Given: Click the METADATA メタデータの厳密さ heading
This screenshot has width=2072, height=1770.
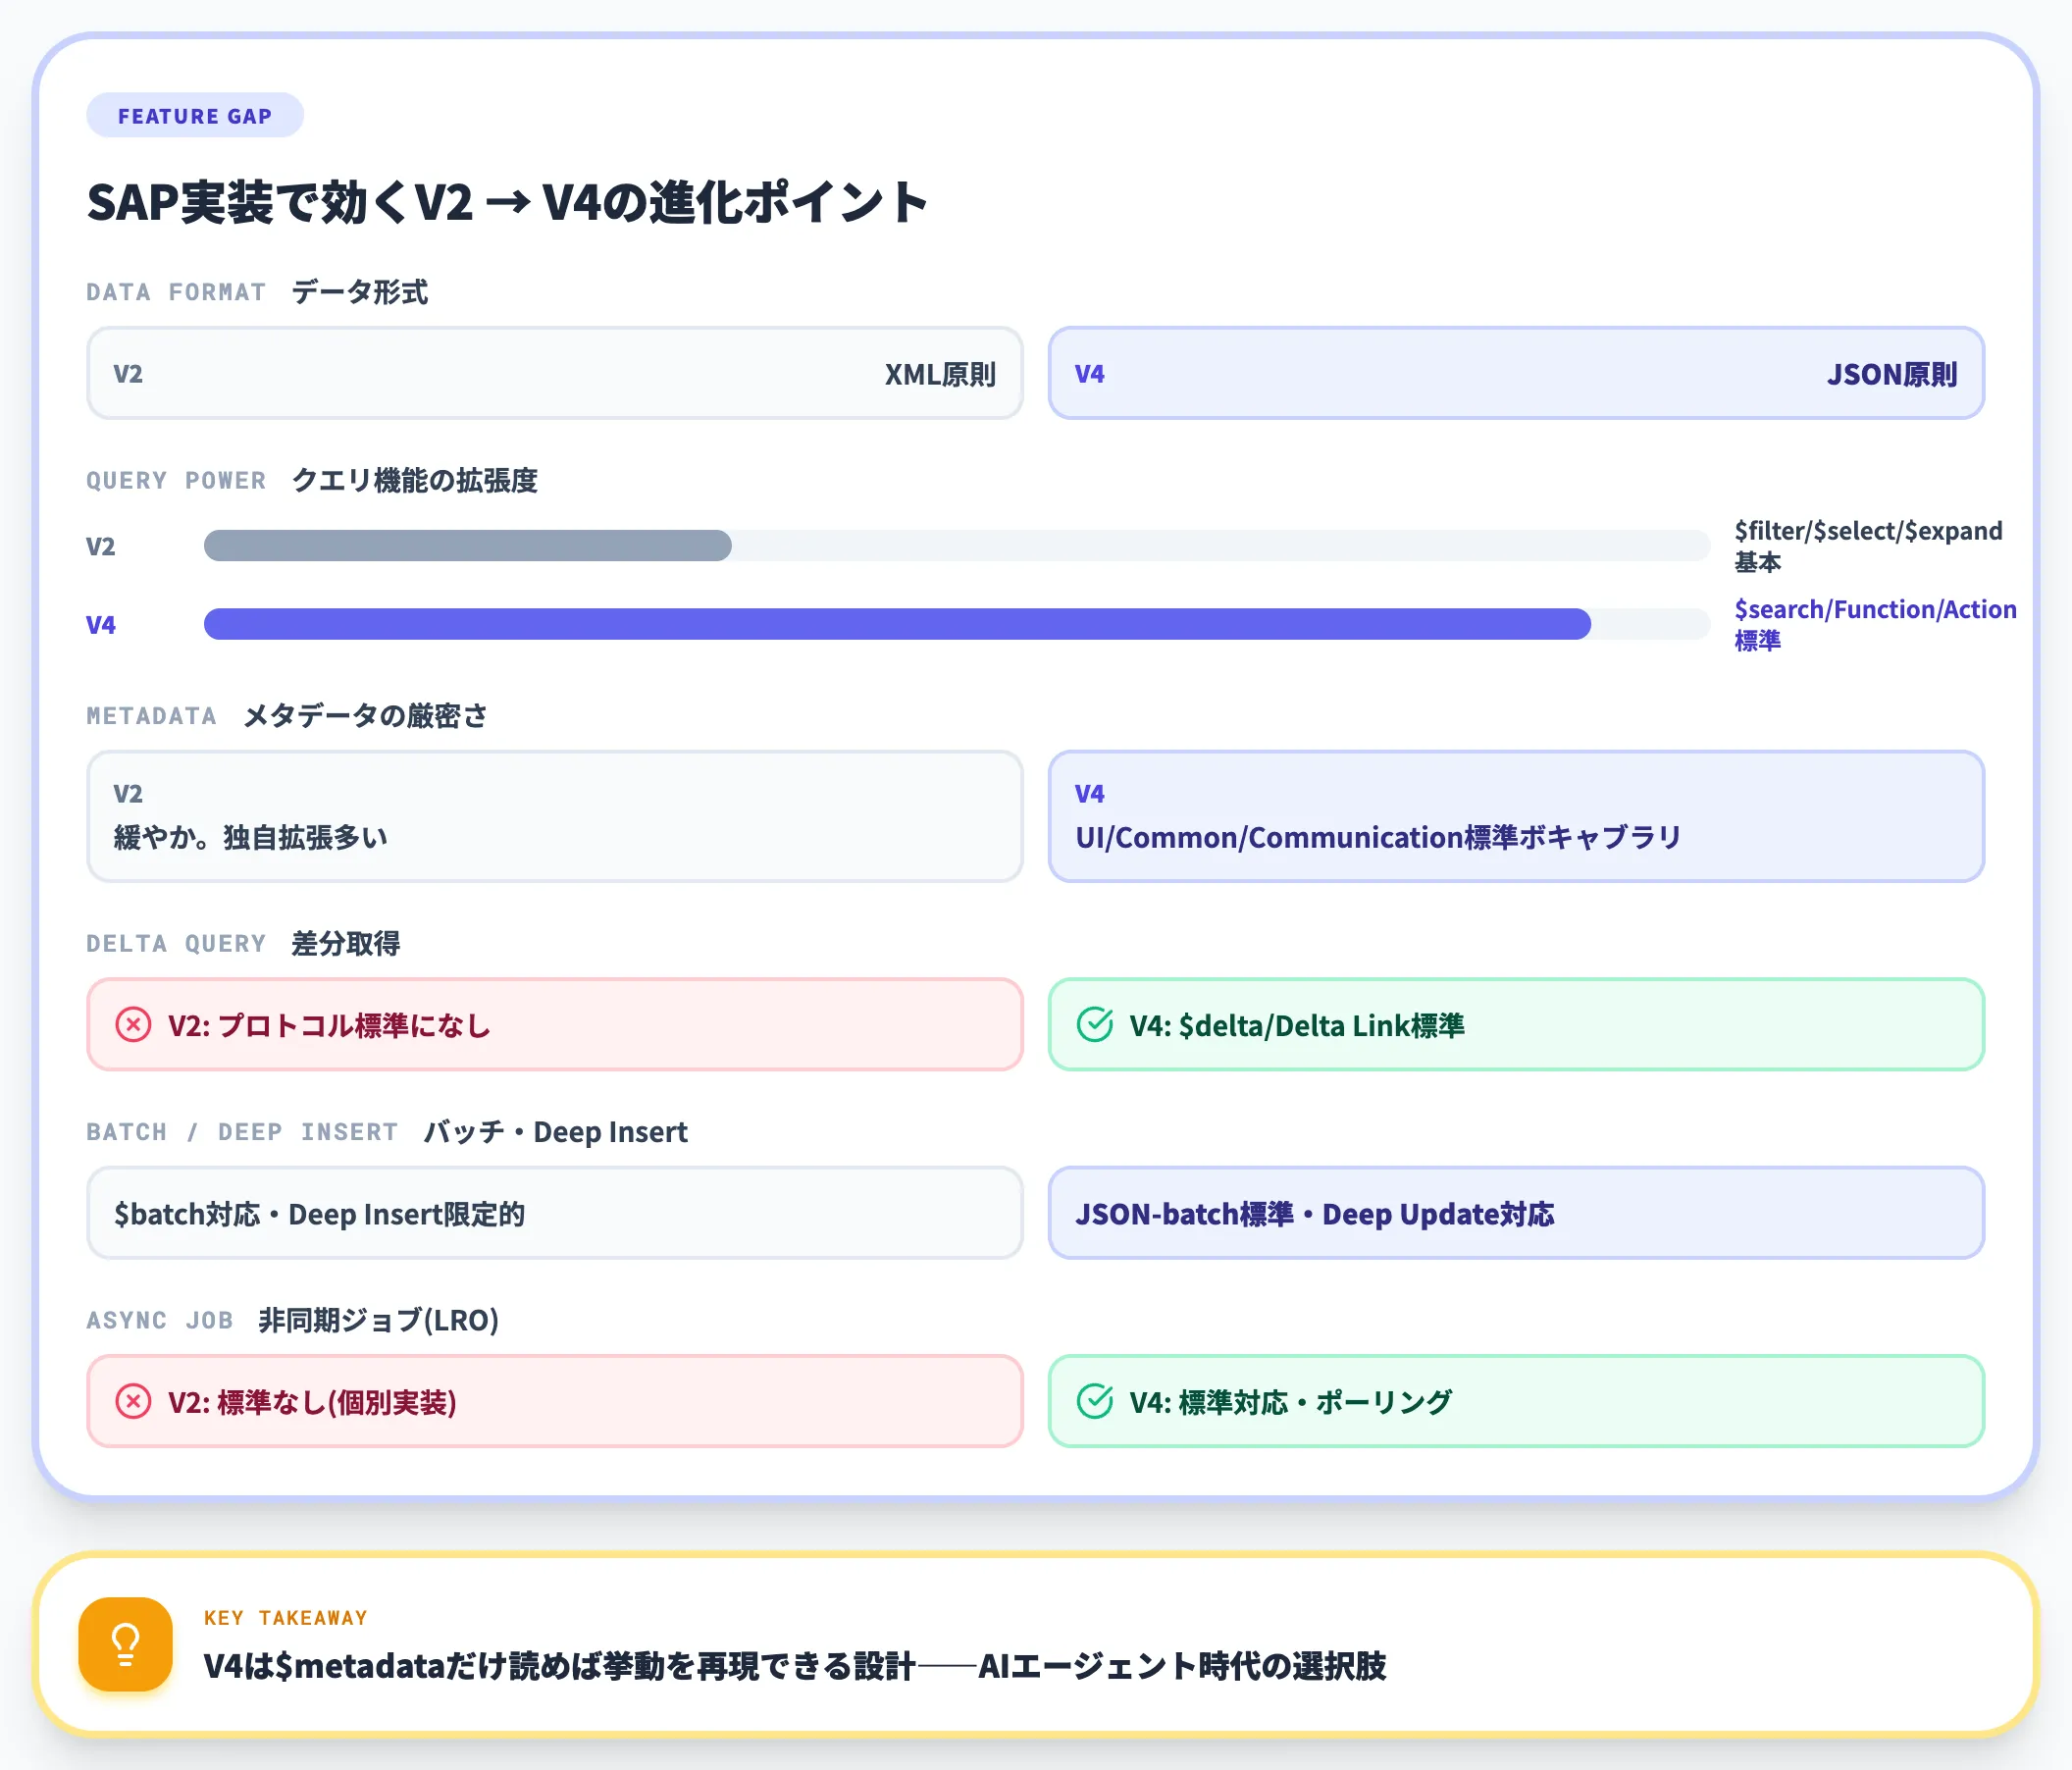Looking at the screenshot, I should [287, 716].
